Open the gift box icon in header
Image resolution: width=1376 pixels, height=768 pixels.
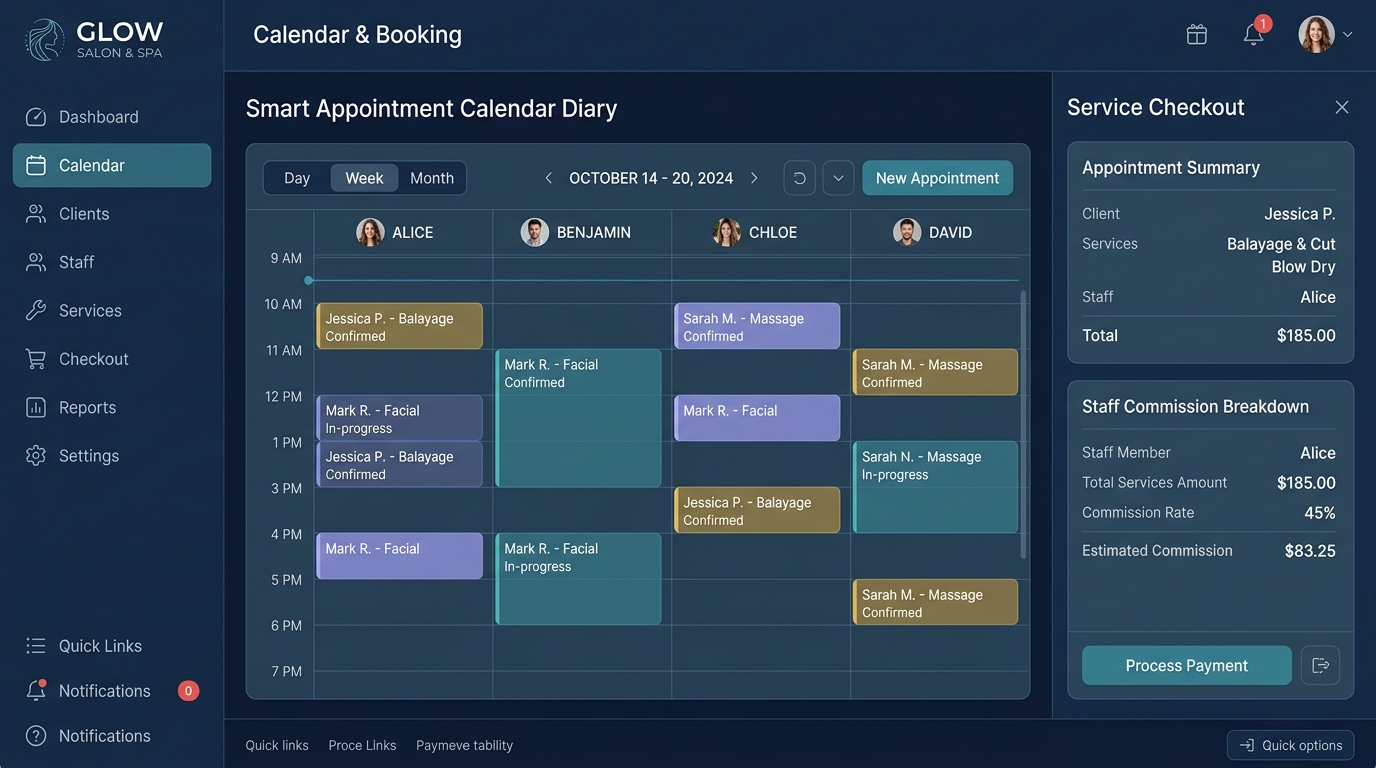click(1196, 34)
